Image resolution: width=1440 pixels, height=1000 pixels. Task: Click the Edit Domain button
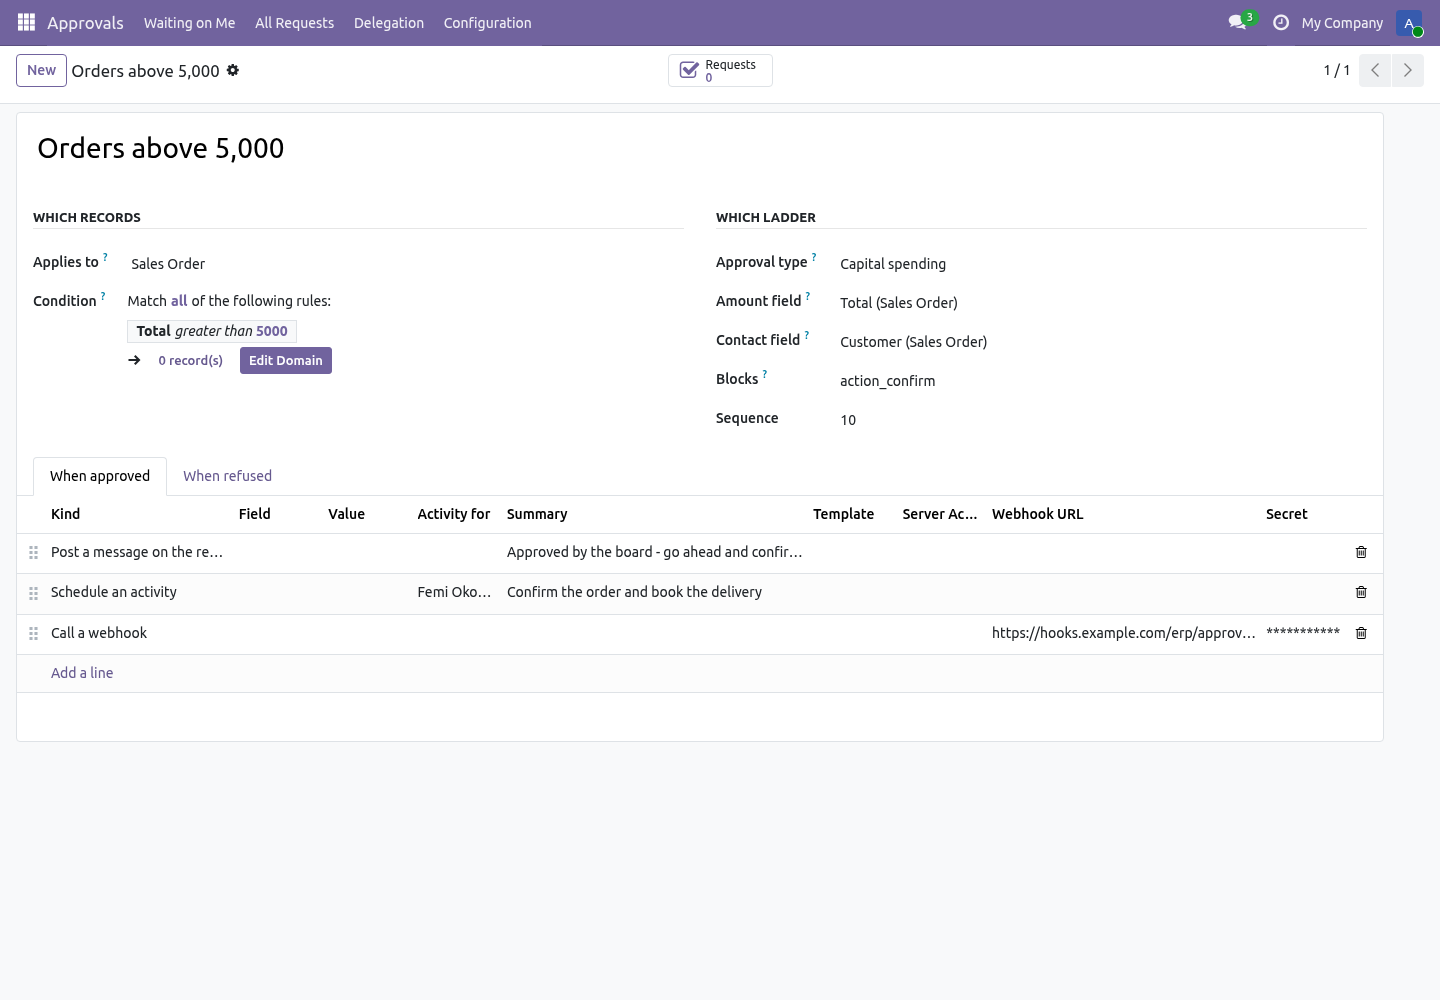point(286,360)
